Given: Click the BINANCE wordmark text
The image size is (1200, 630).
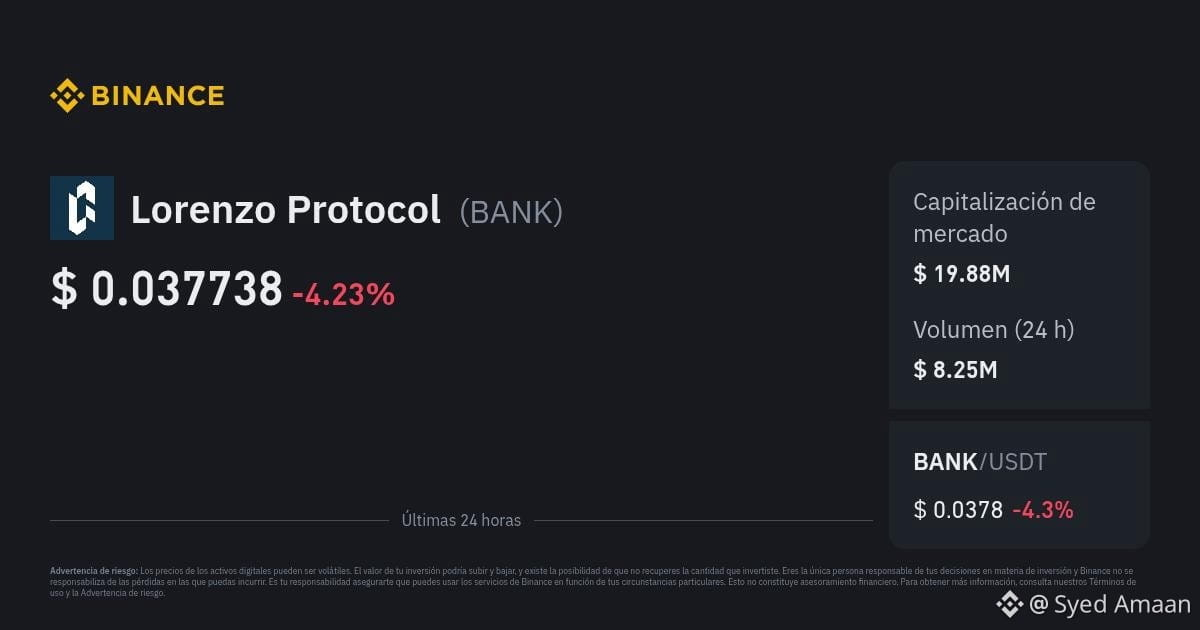Looking at the screenshot, I should click(x=158, y=96).
